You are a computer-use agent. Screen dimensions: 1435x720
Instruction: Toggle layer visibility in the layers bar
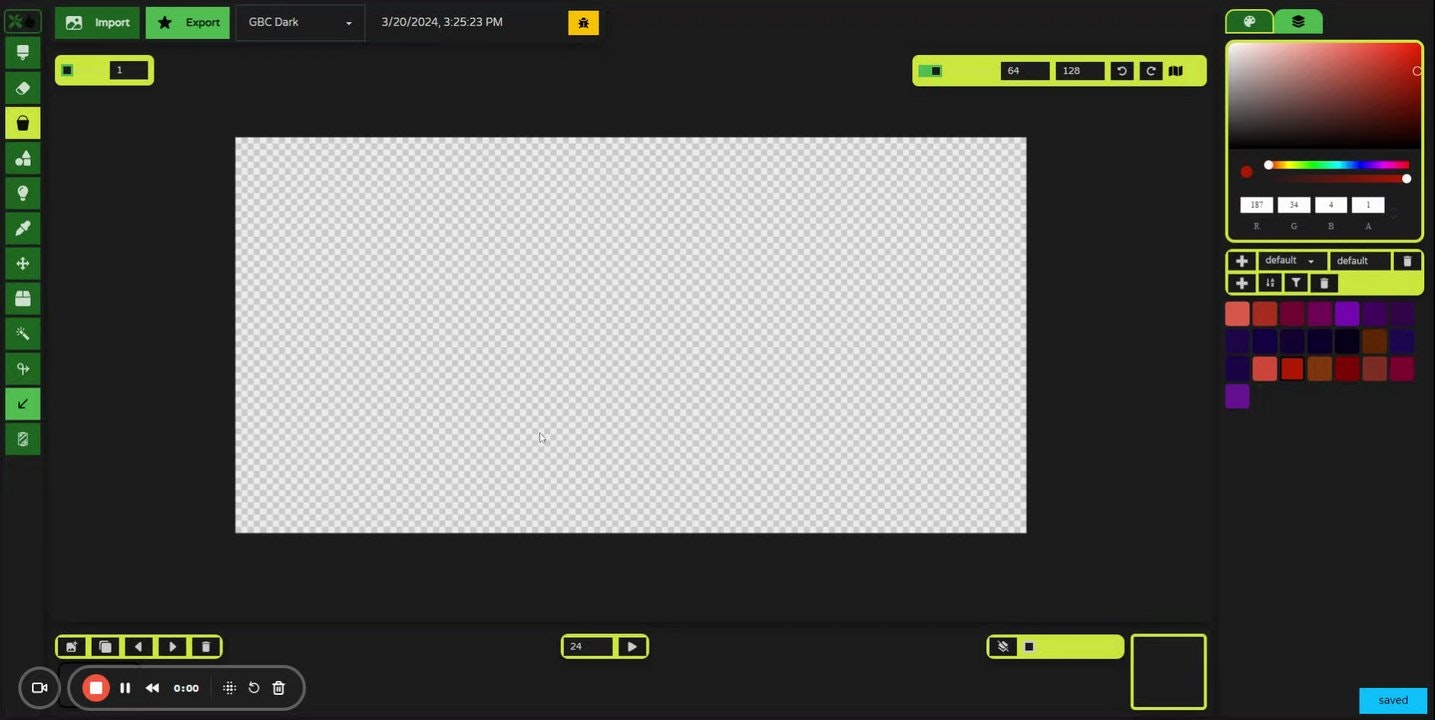pos(1002,646)
